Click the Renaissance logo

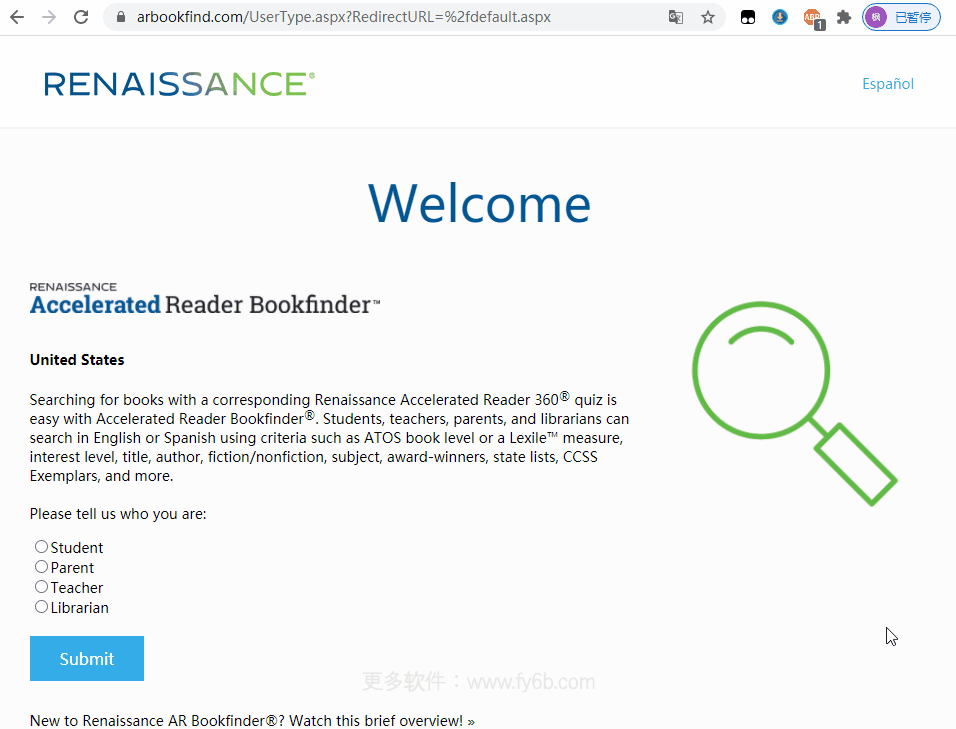[x=180, y=84]
